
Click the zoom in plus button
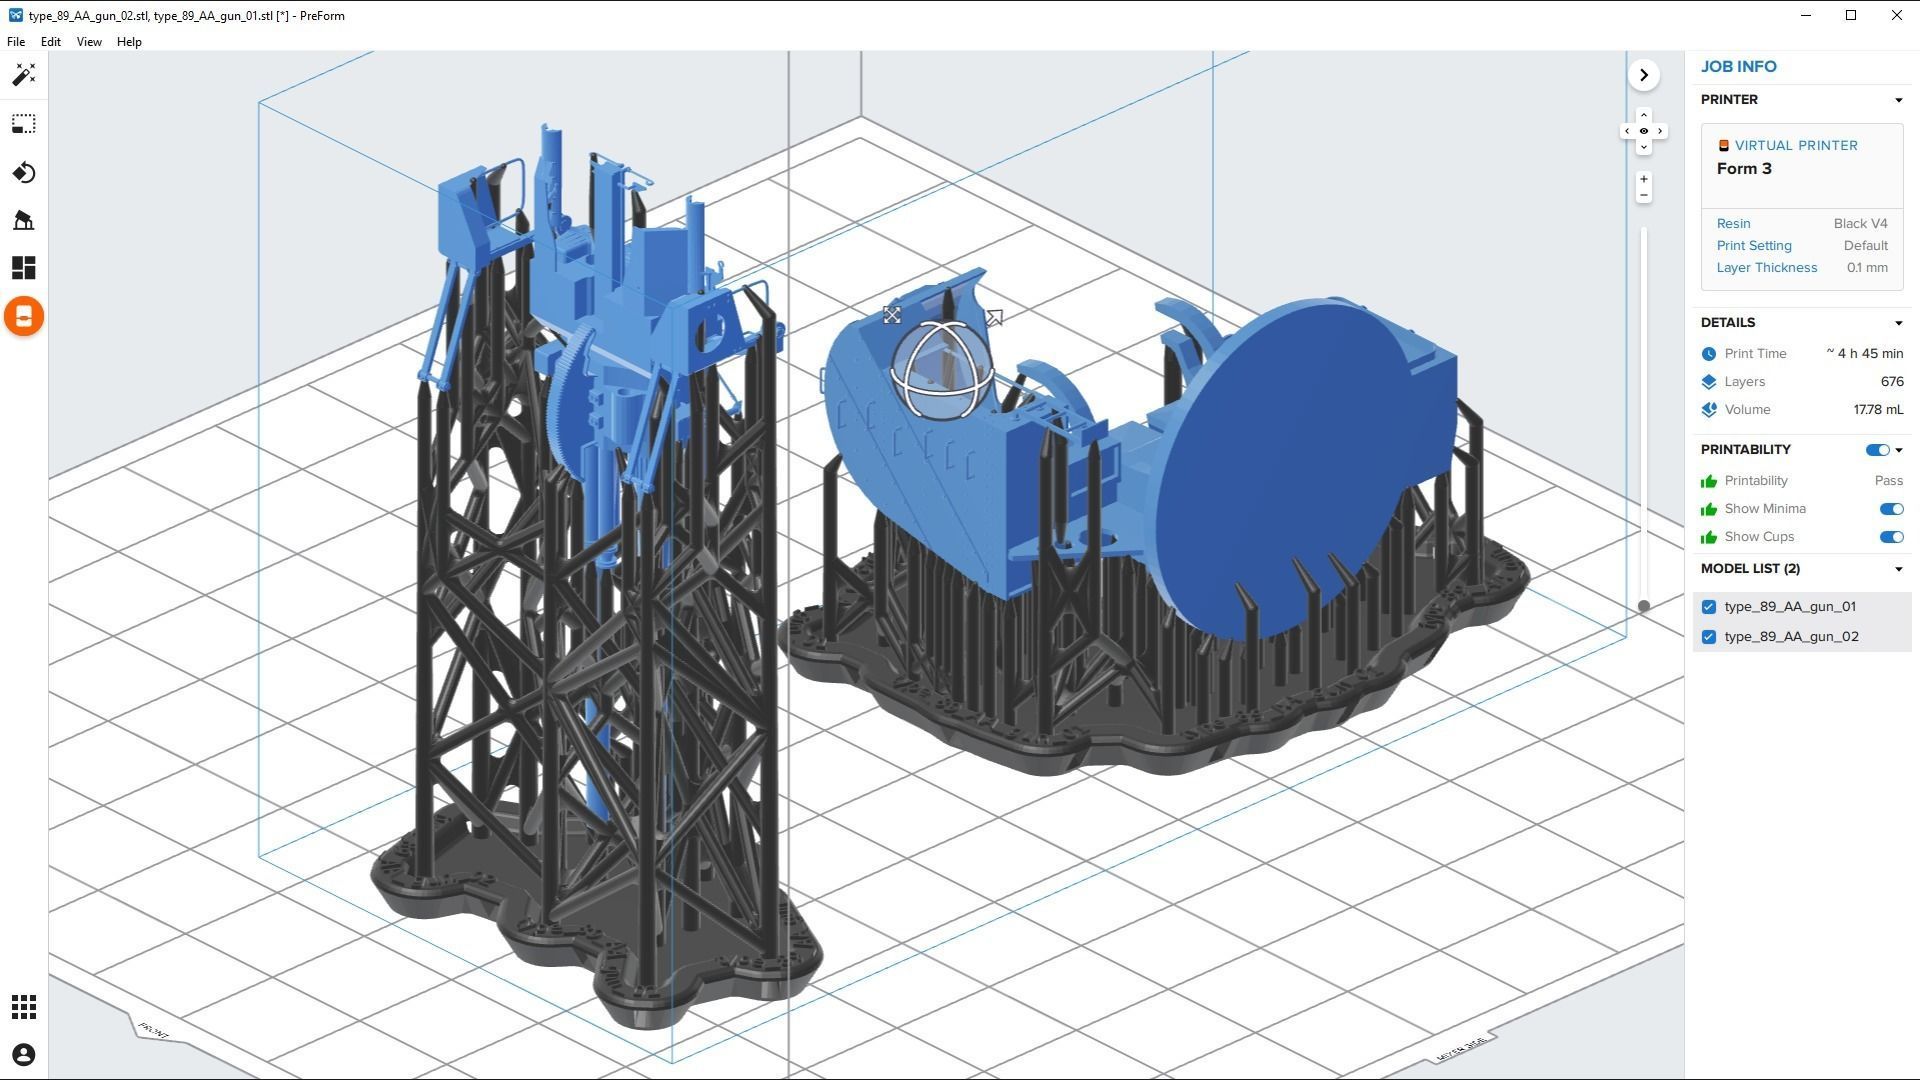point(1644,179)
